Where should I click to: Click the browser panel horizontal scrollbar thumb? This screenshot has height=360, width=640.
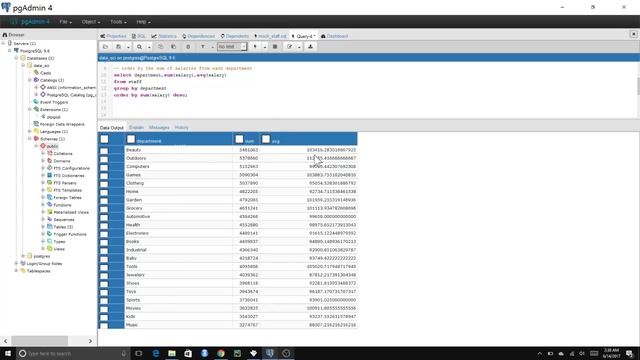40,341
